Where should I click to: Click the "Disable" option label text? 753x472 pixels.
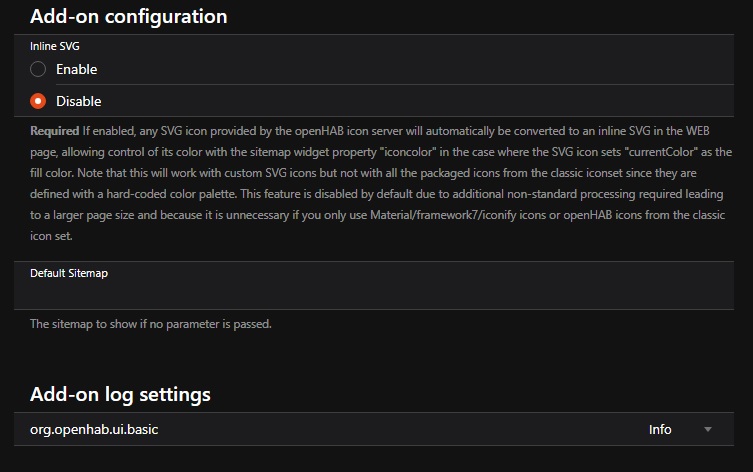79,101
